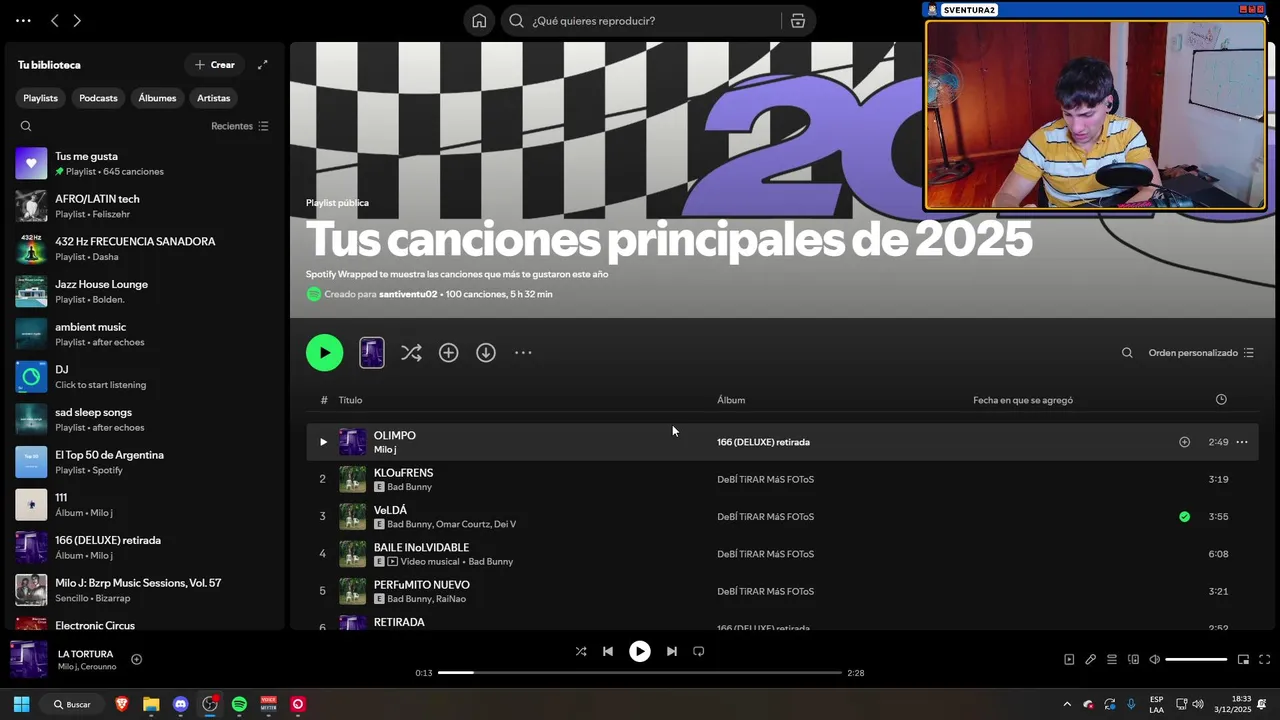This screenshot has height=720, width=1280.
Task: Open Video musical link on BAILE INoLVIDABLE
Action: coord(431,562)
